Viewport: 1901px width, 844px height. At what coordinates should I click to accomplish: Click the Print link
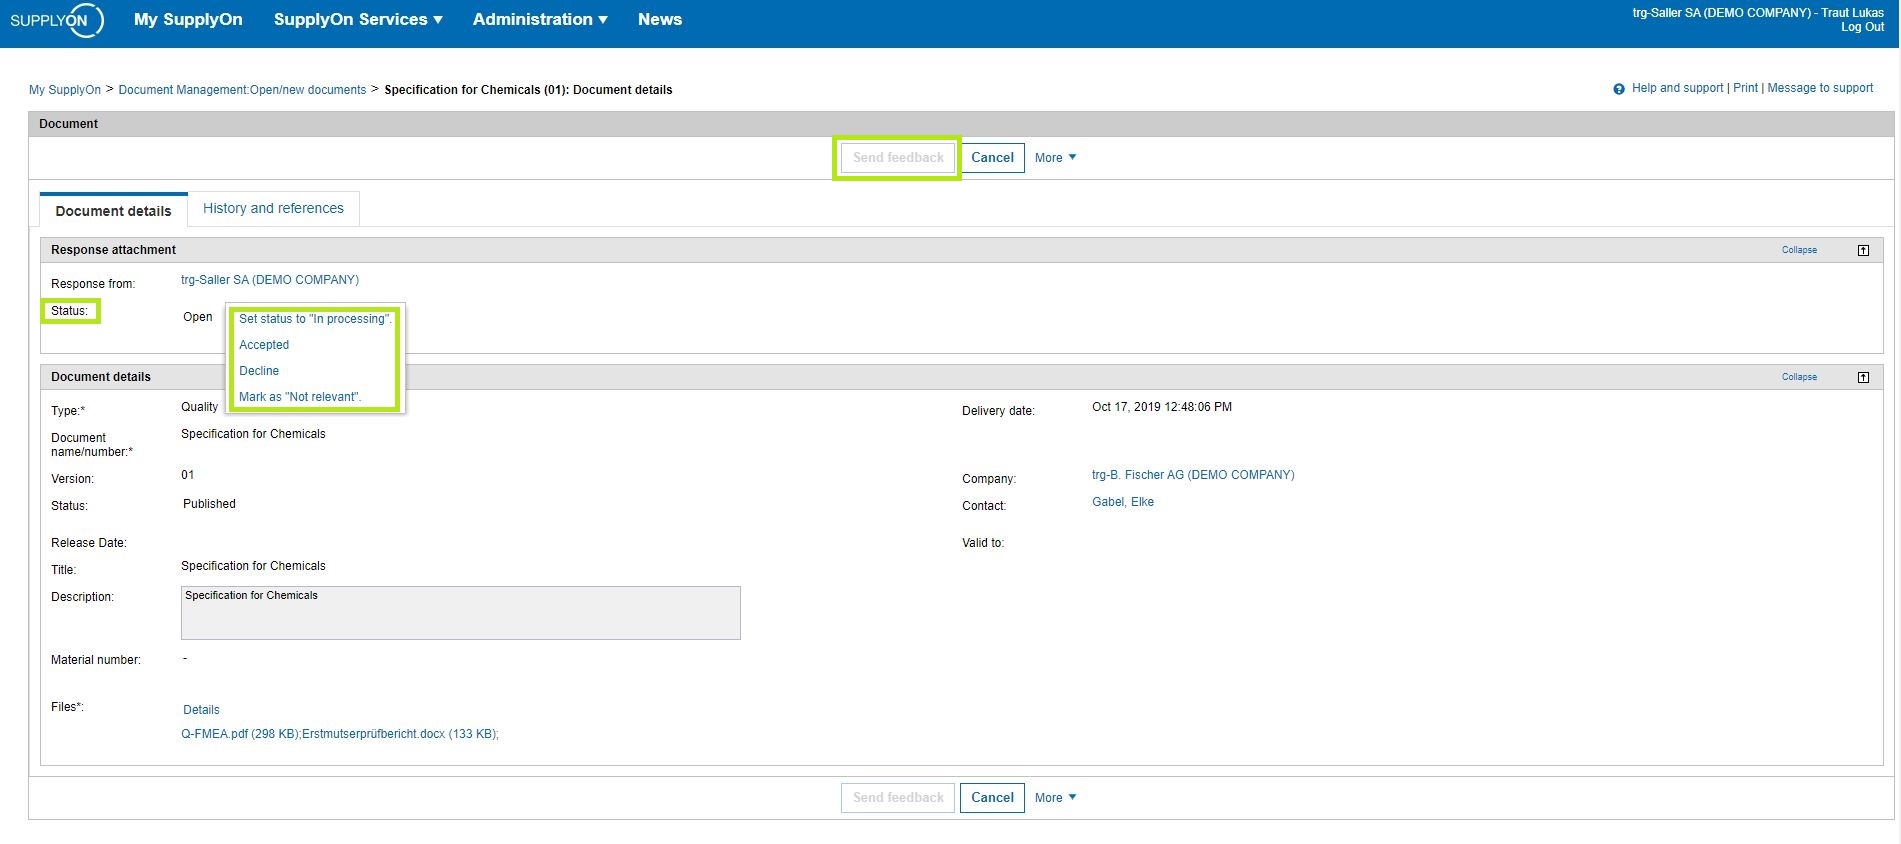click(1745, 88)
